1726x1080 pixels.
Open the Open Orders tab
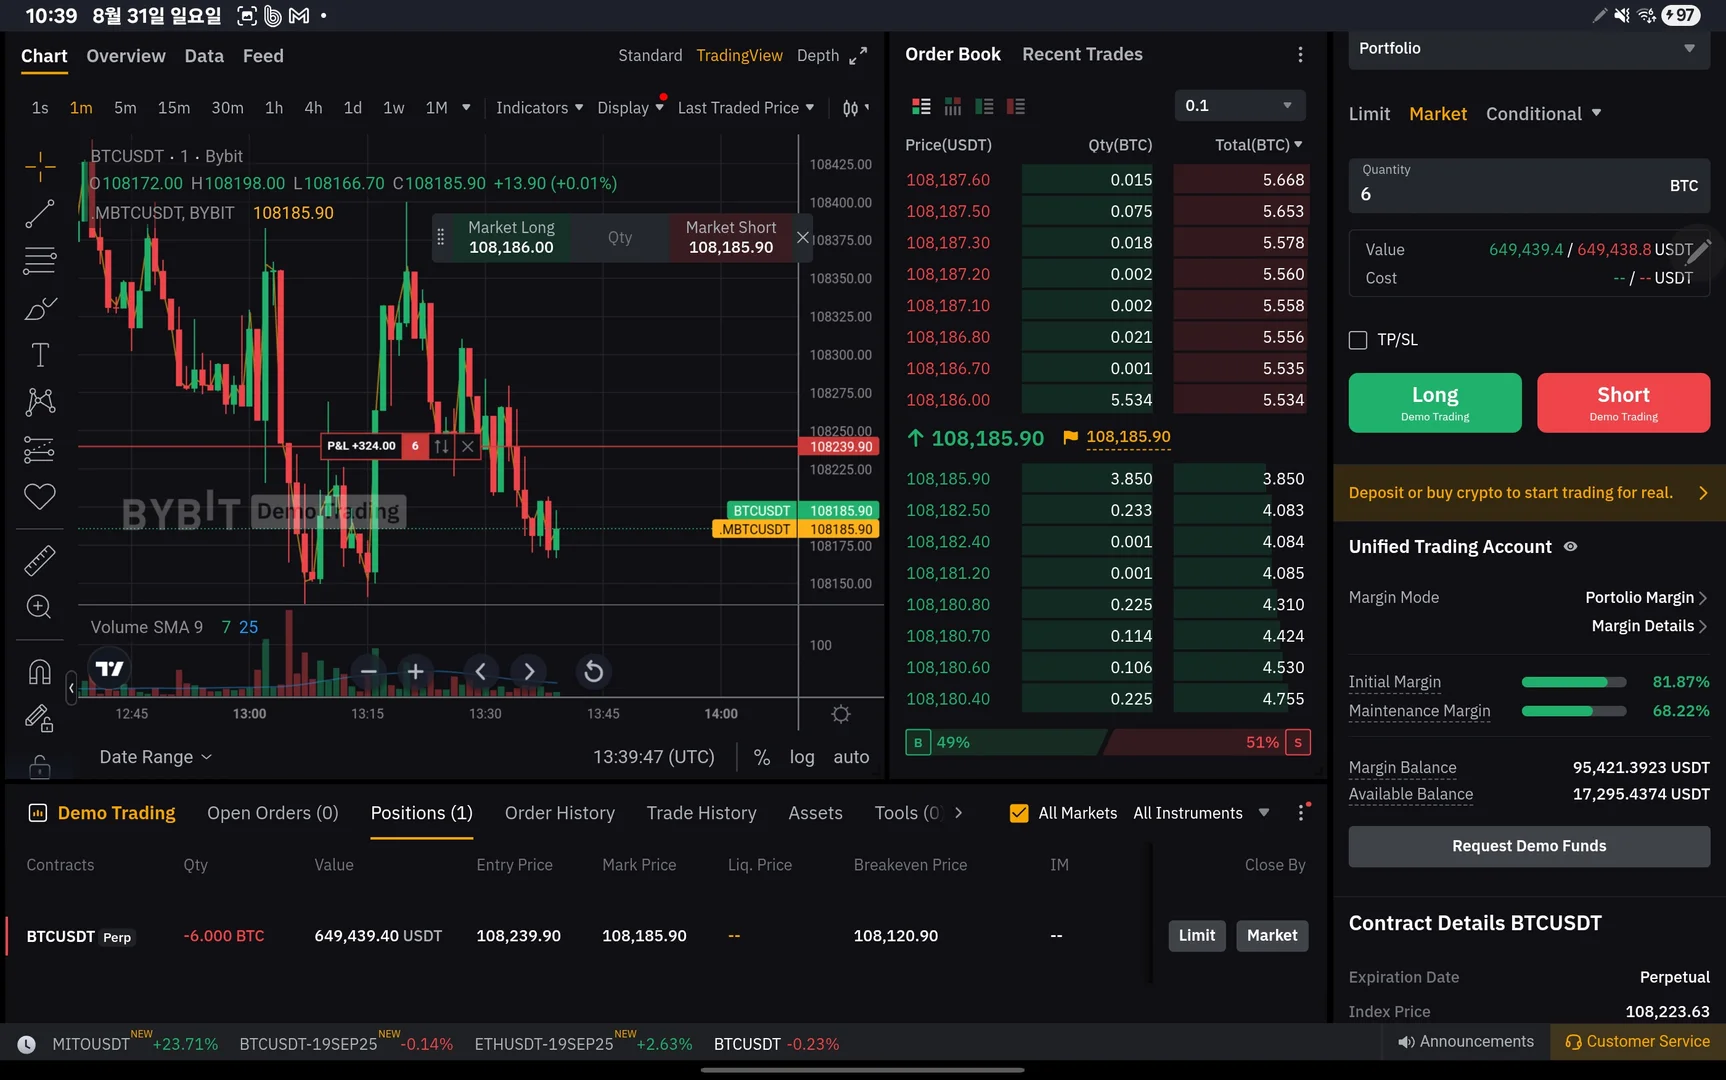(273, 813)
